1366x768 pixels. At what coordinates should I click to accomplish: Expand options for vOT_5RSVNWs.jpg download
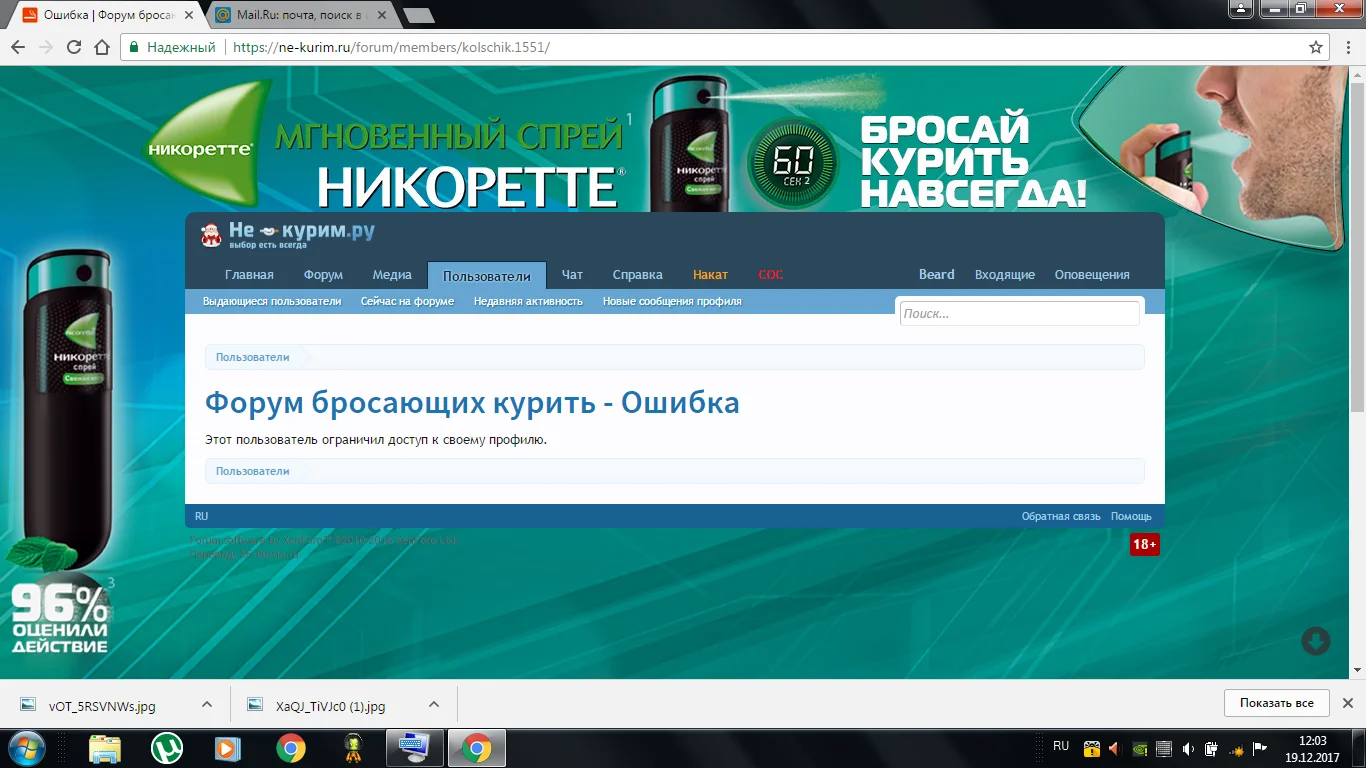207,704
